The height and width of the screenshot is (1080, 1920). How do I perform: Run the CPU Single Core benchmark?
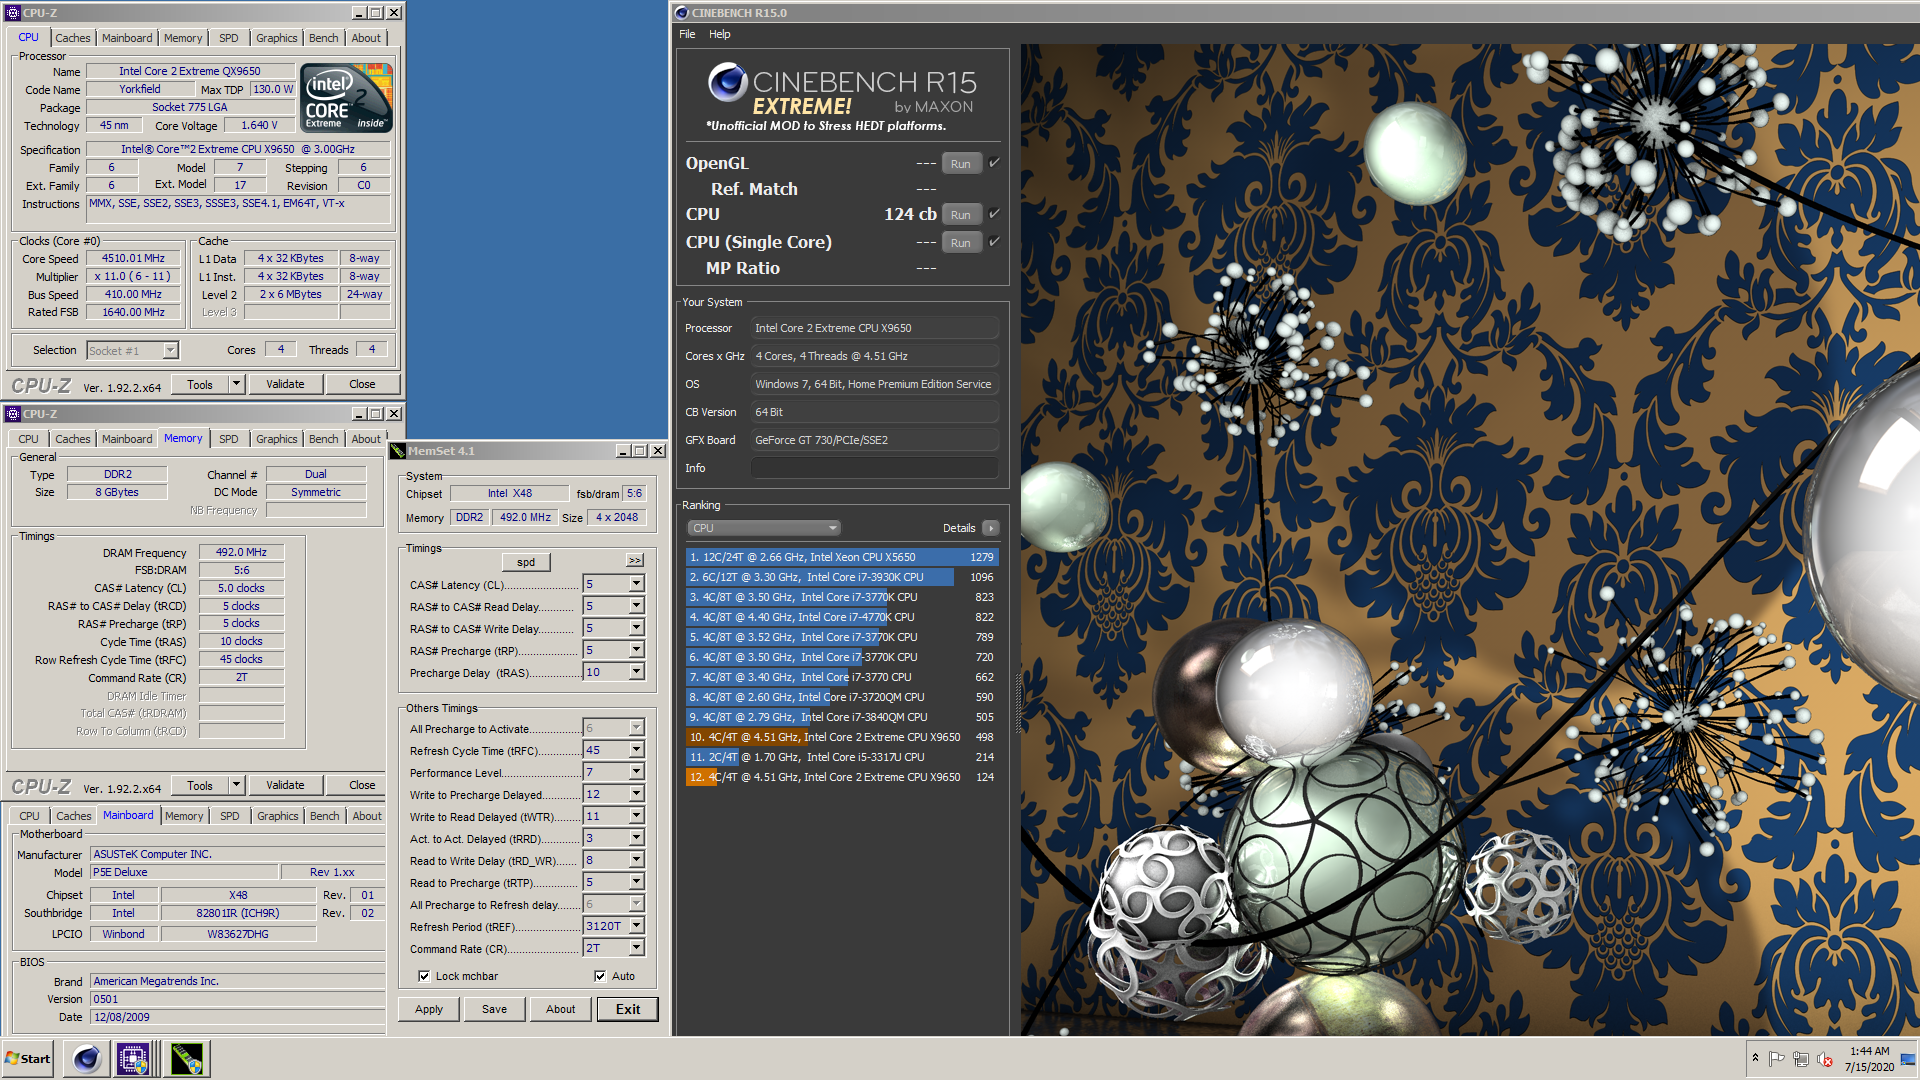(961, 242)
